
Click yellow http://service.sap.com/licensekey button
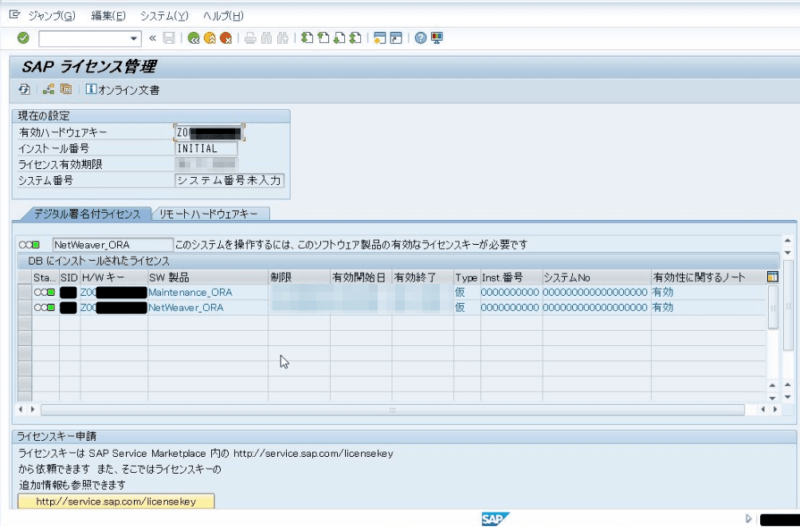click(116, 501)
